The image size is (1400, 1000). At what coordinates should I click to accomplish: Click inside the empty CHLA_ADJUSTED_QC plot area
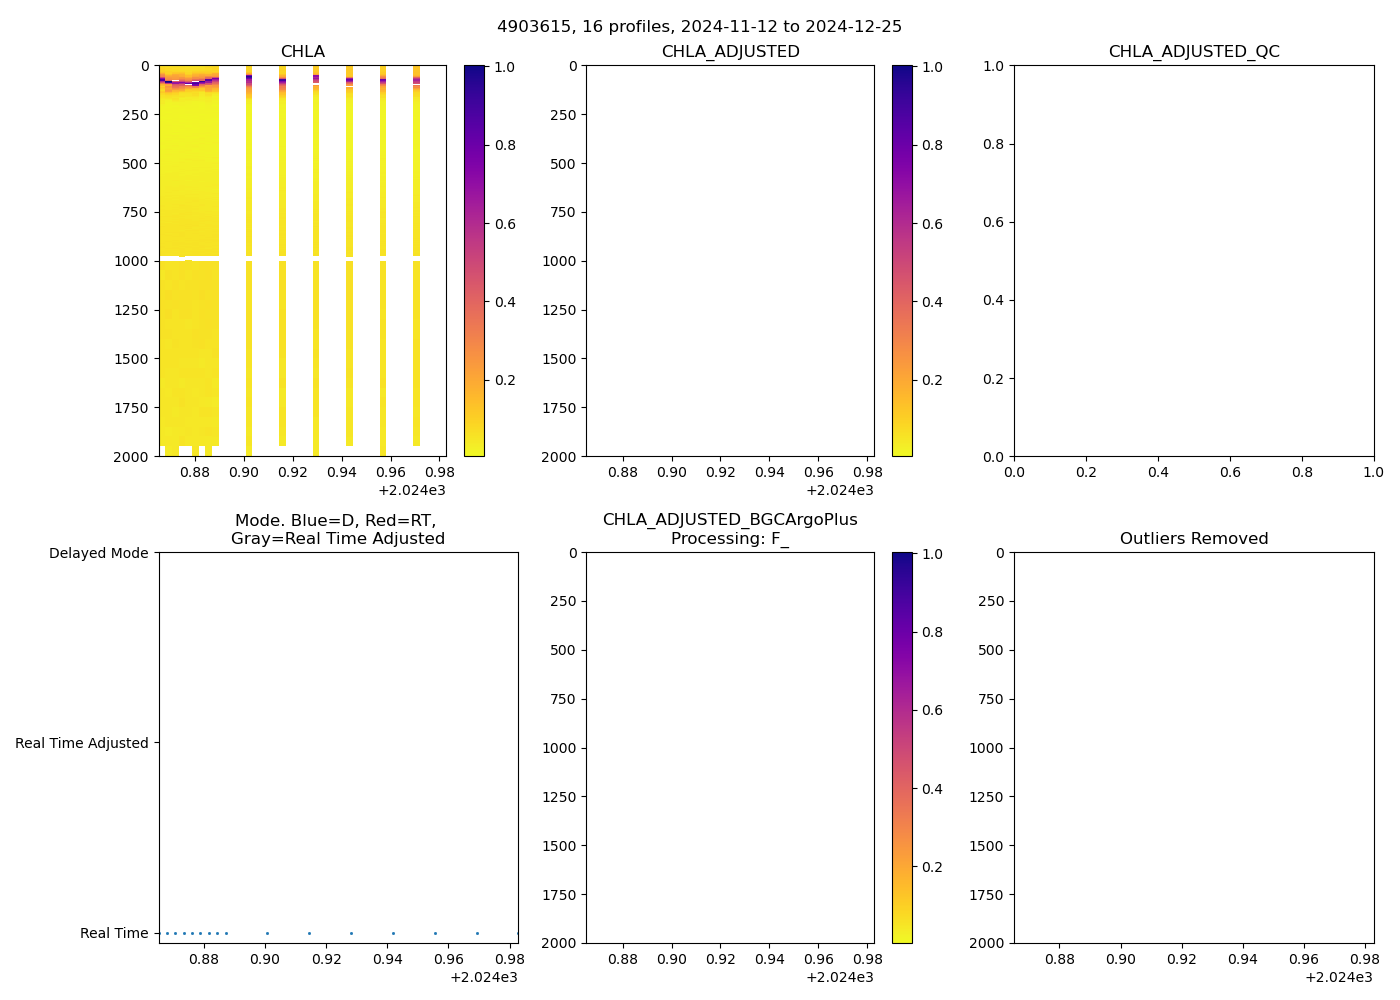1193,260
